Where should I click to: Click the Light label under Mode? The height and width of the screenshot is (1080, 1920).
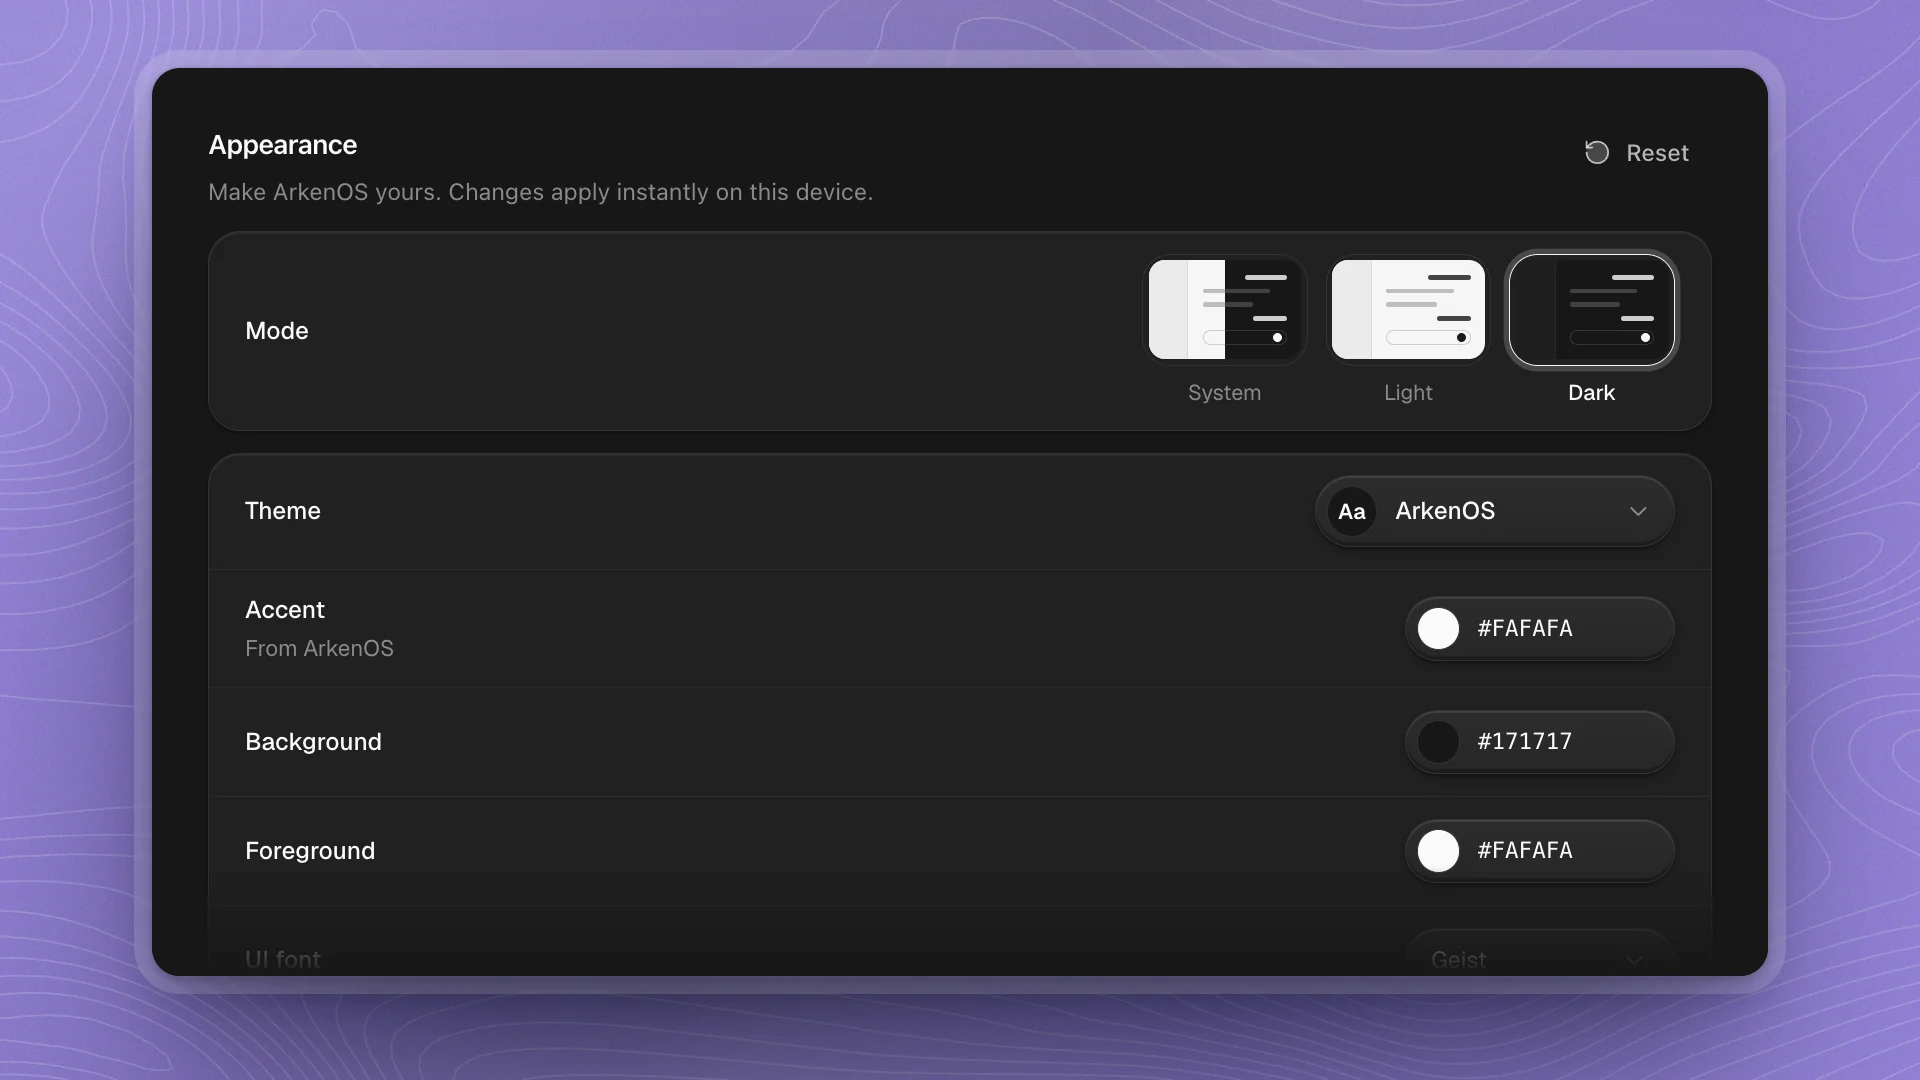coord(1408,393)
